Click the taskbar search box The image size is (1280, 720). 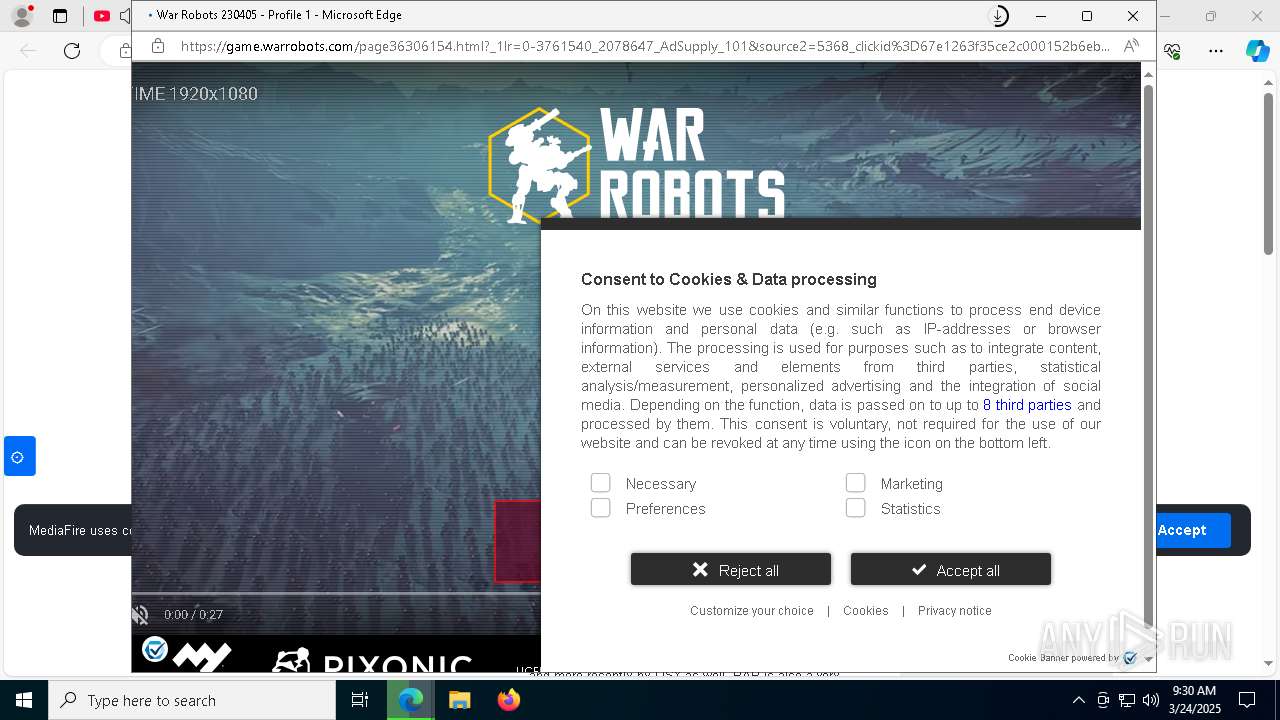[x=192, y=700]
